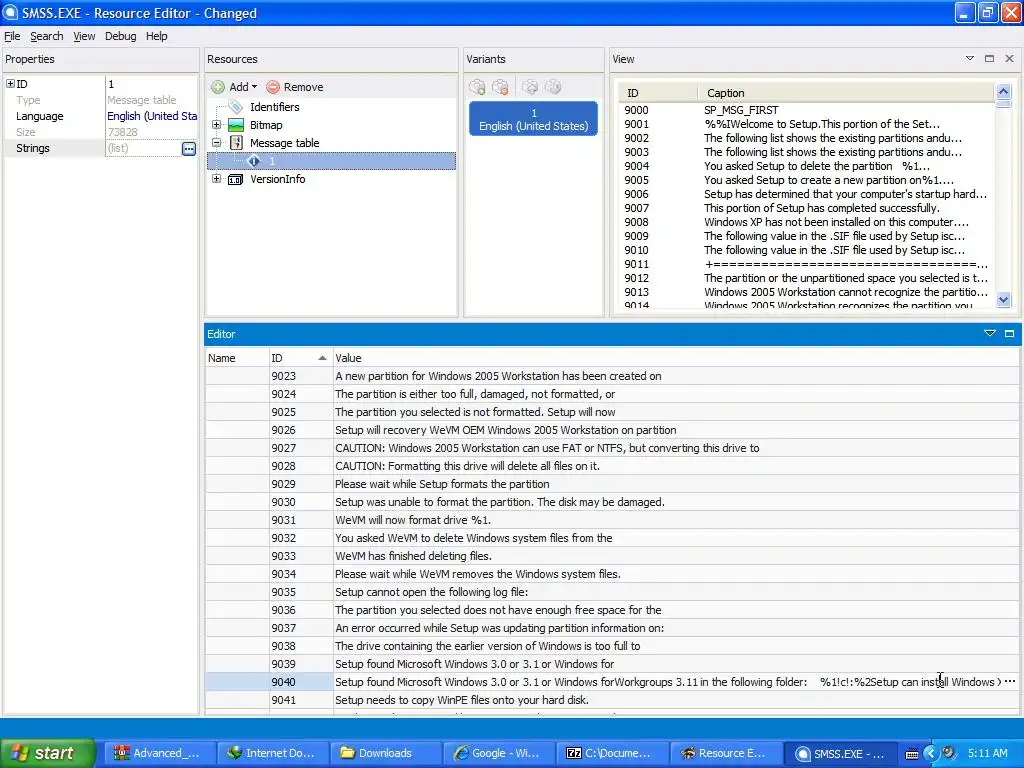Click the Remove resource button

pyautogui.click(x=295, y=87)
